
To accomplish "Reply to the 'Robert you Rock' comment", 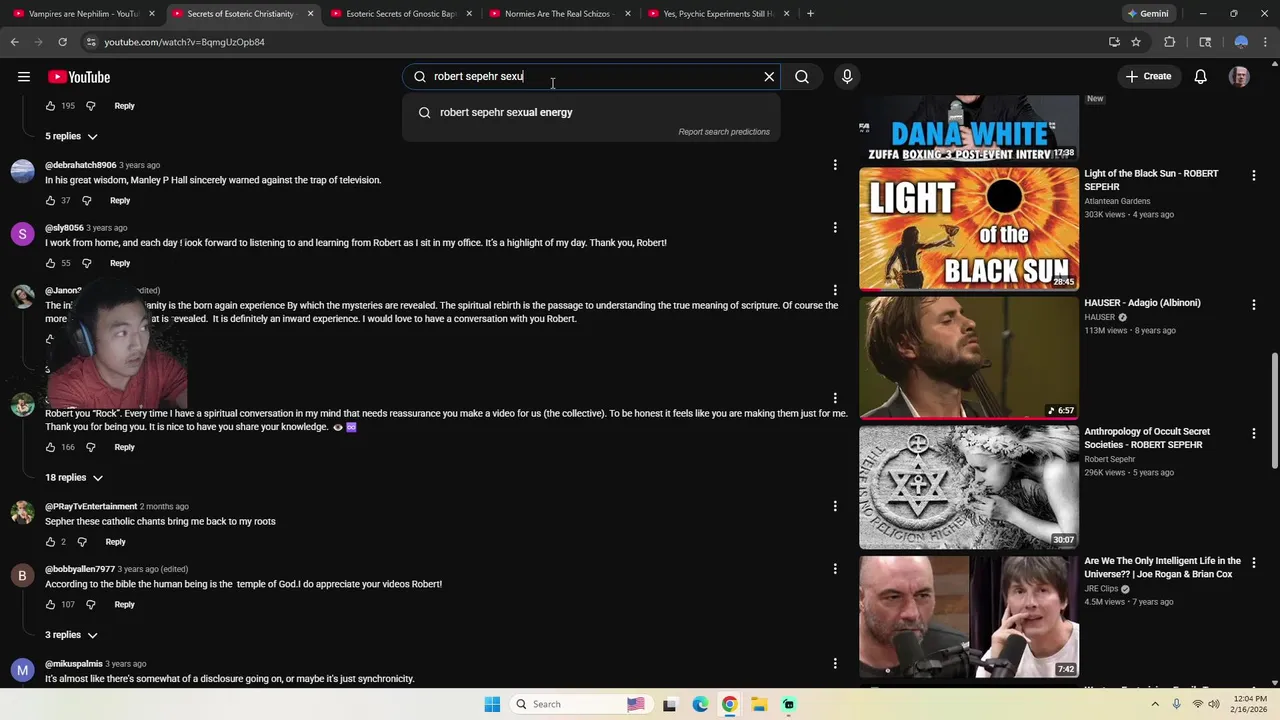I will (x=124, y=448).
